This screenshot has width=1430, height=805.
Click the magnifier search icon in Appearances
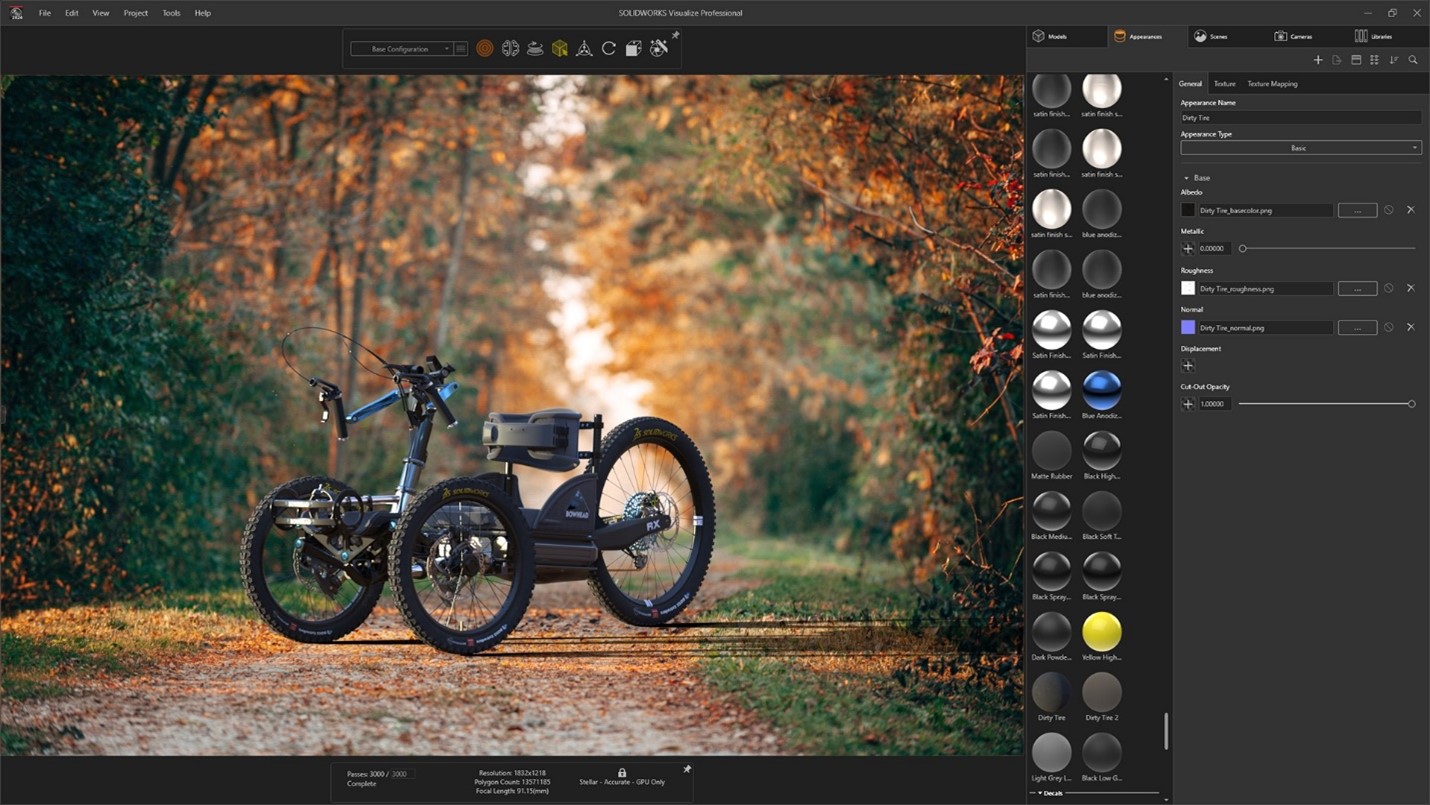tap(1413, 60)
